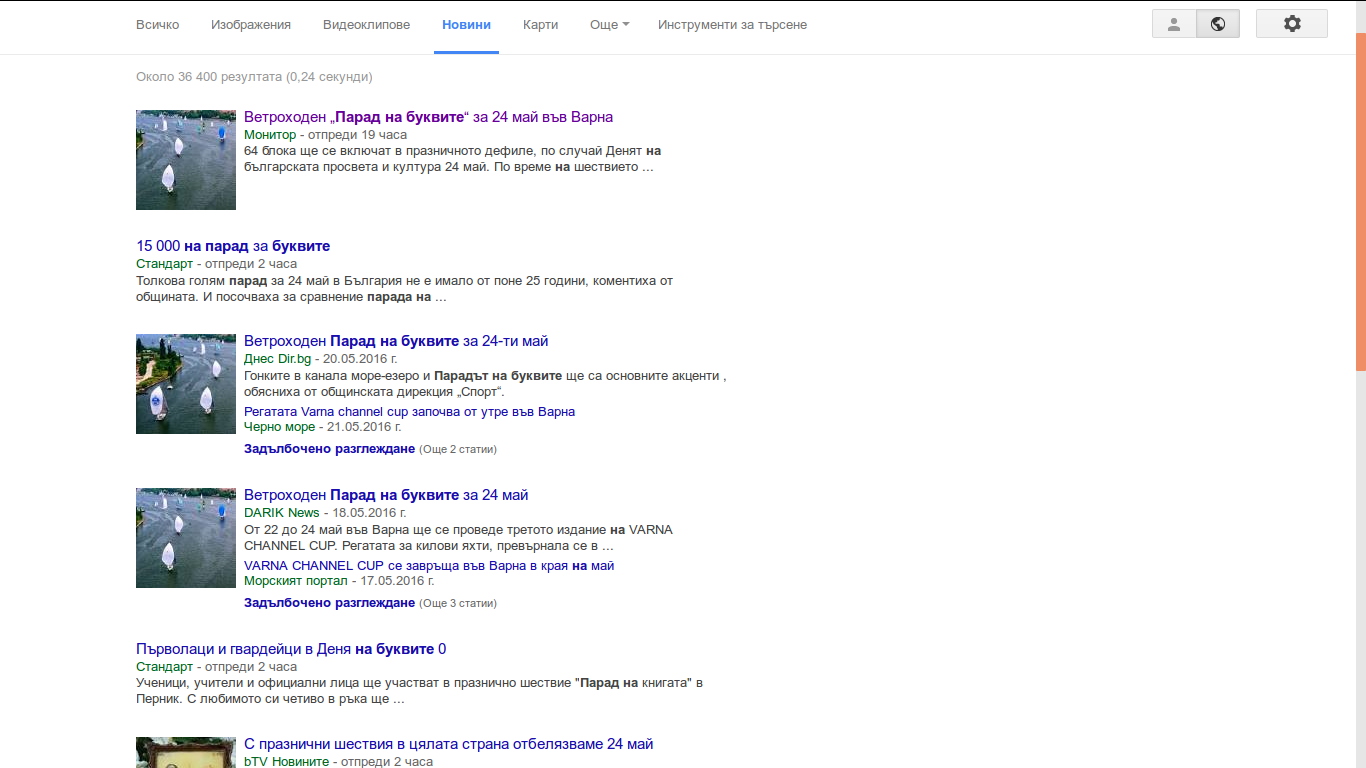Click the first result's sailboat thumbnail
Screen dimensions: 1366x768
tap(186, 160)
